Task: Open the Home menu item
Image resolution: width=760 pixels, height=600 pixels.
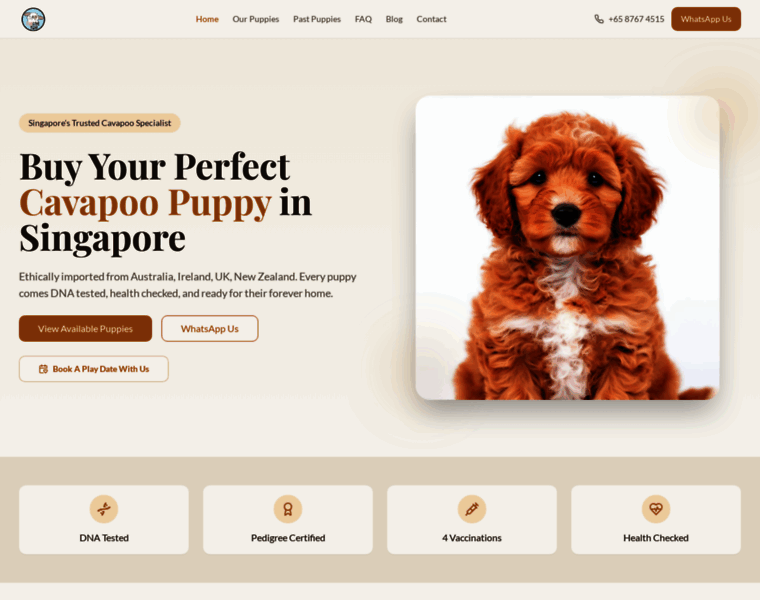Action: (x=207, y=19)
